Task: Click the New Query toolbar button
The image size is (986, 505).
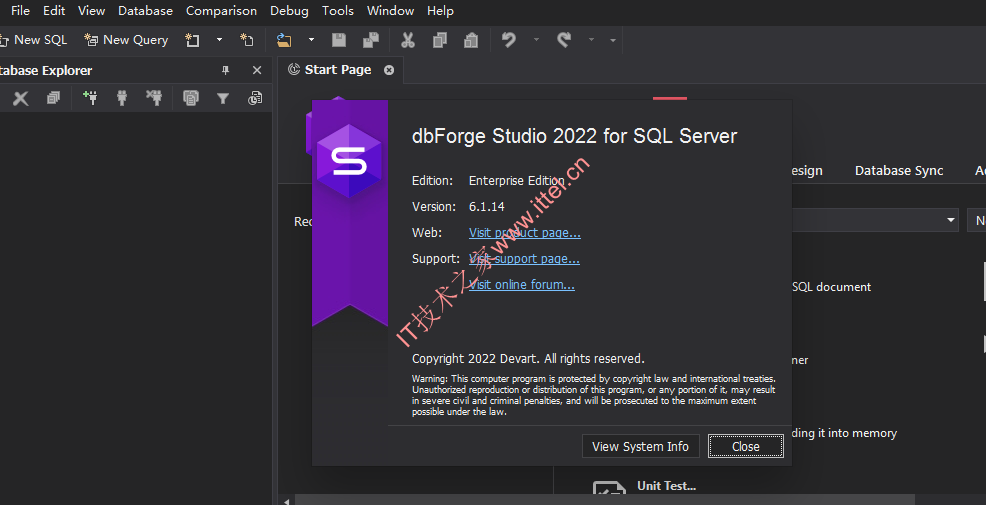Action: coord(126,40)
